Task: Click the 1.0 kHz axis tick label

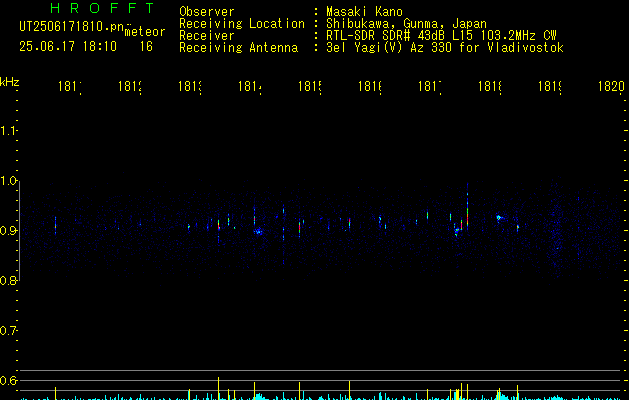Action: coord(8,181)
